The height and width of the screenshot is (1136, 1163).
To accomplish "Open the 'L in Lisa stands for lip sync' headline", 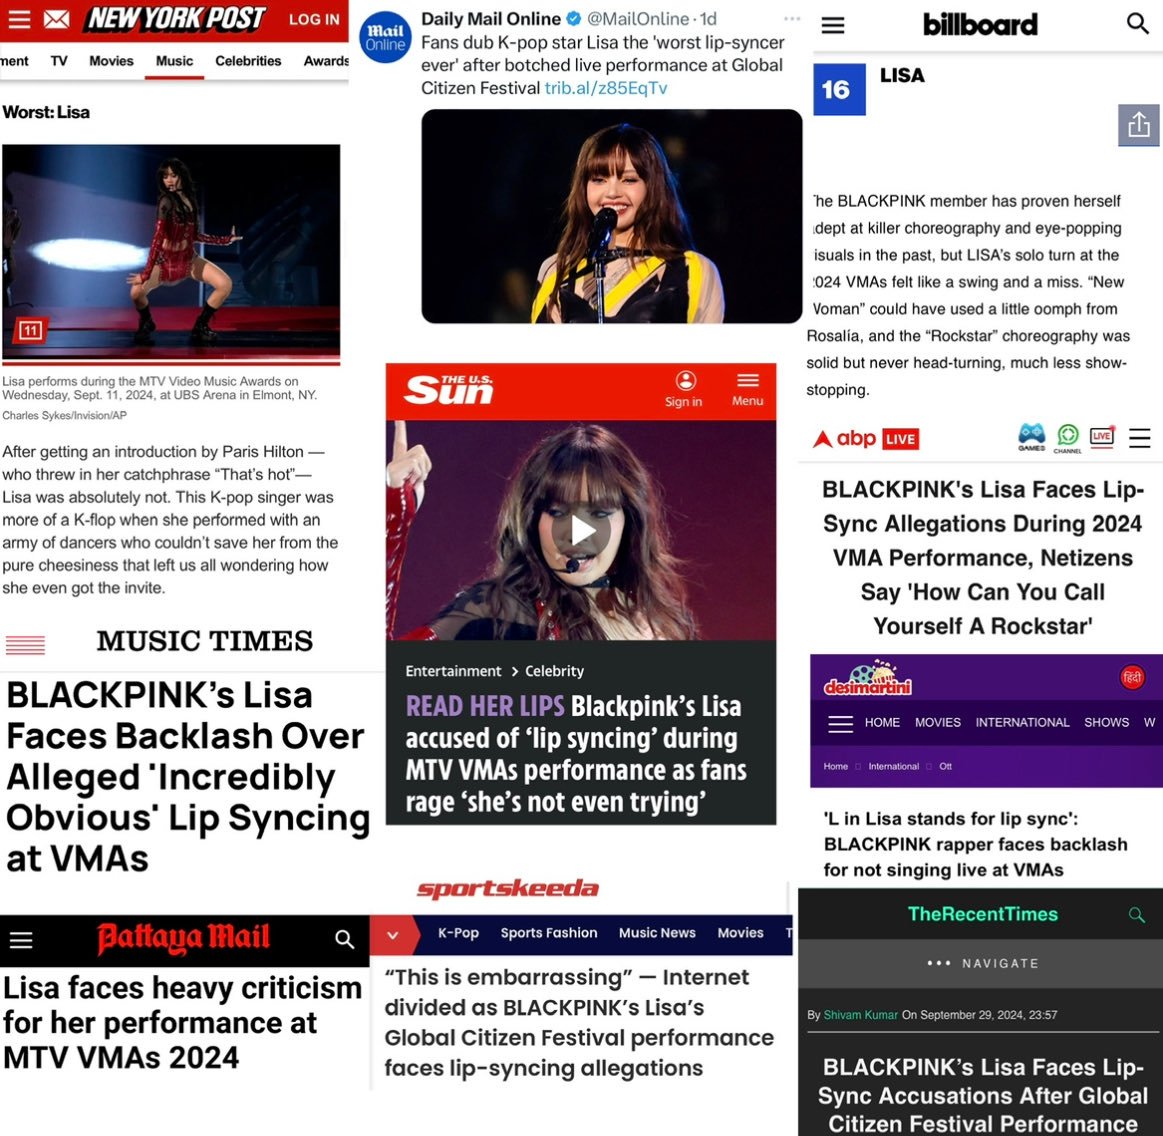I will [975, 845].
